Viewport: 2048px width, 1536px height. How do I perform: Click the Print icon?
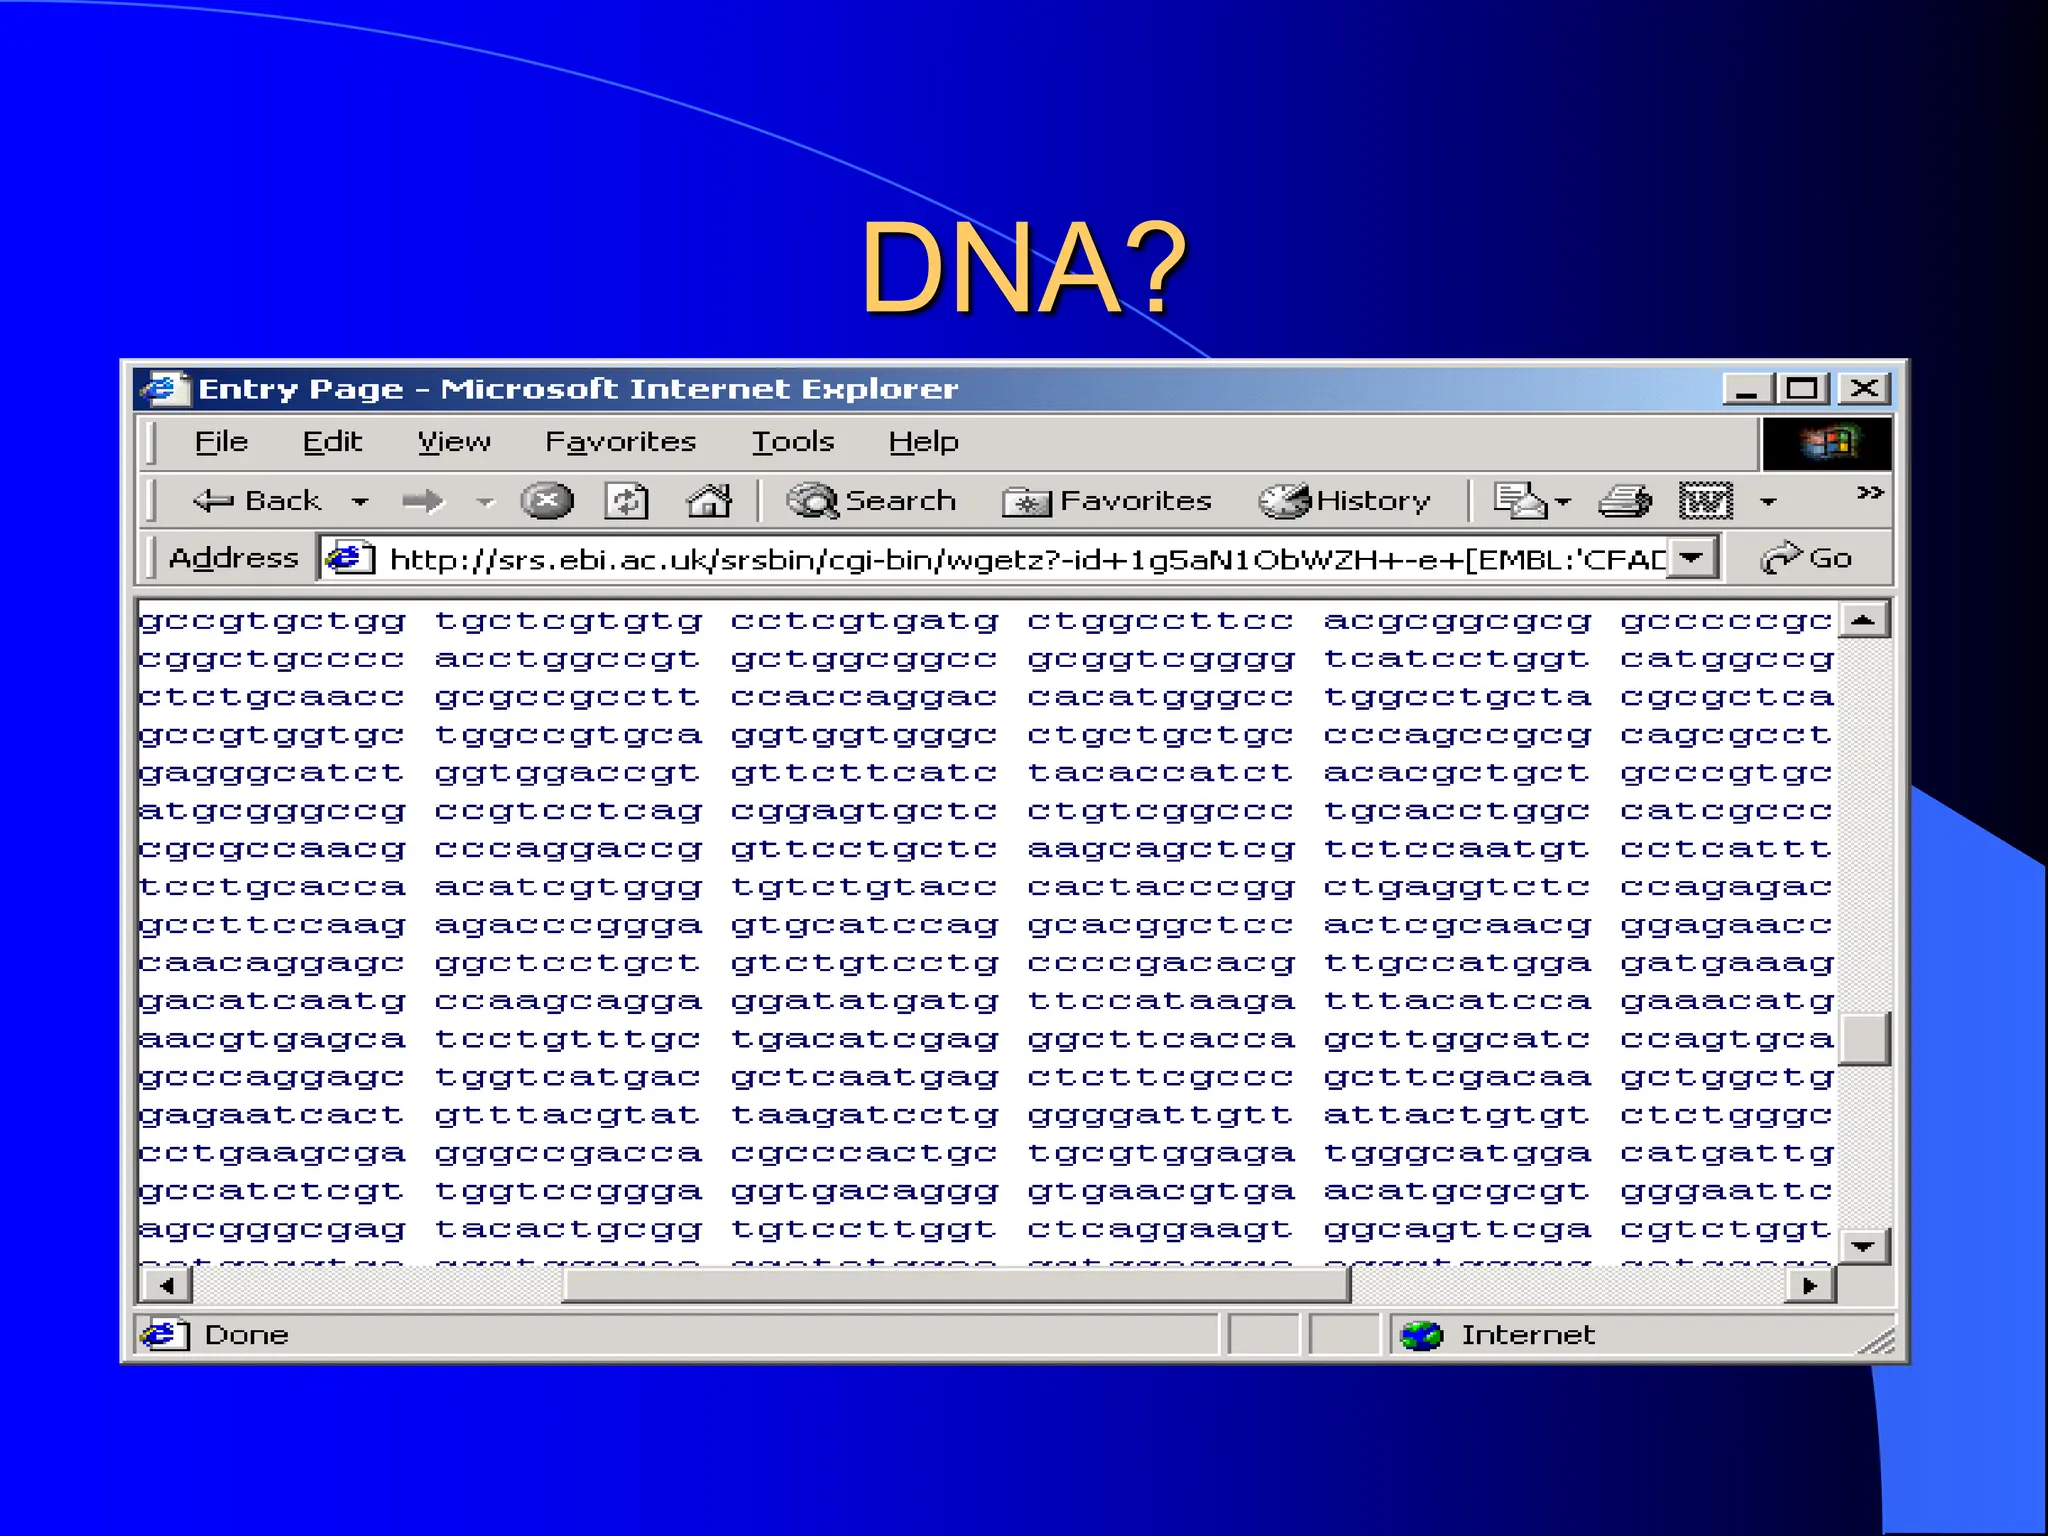tap(1624, 500)
